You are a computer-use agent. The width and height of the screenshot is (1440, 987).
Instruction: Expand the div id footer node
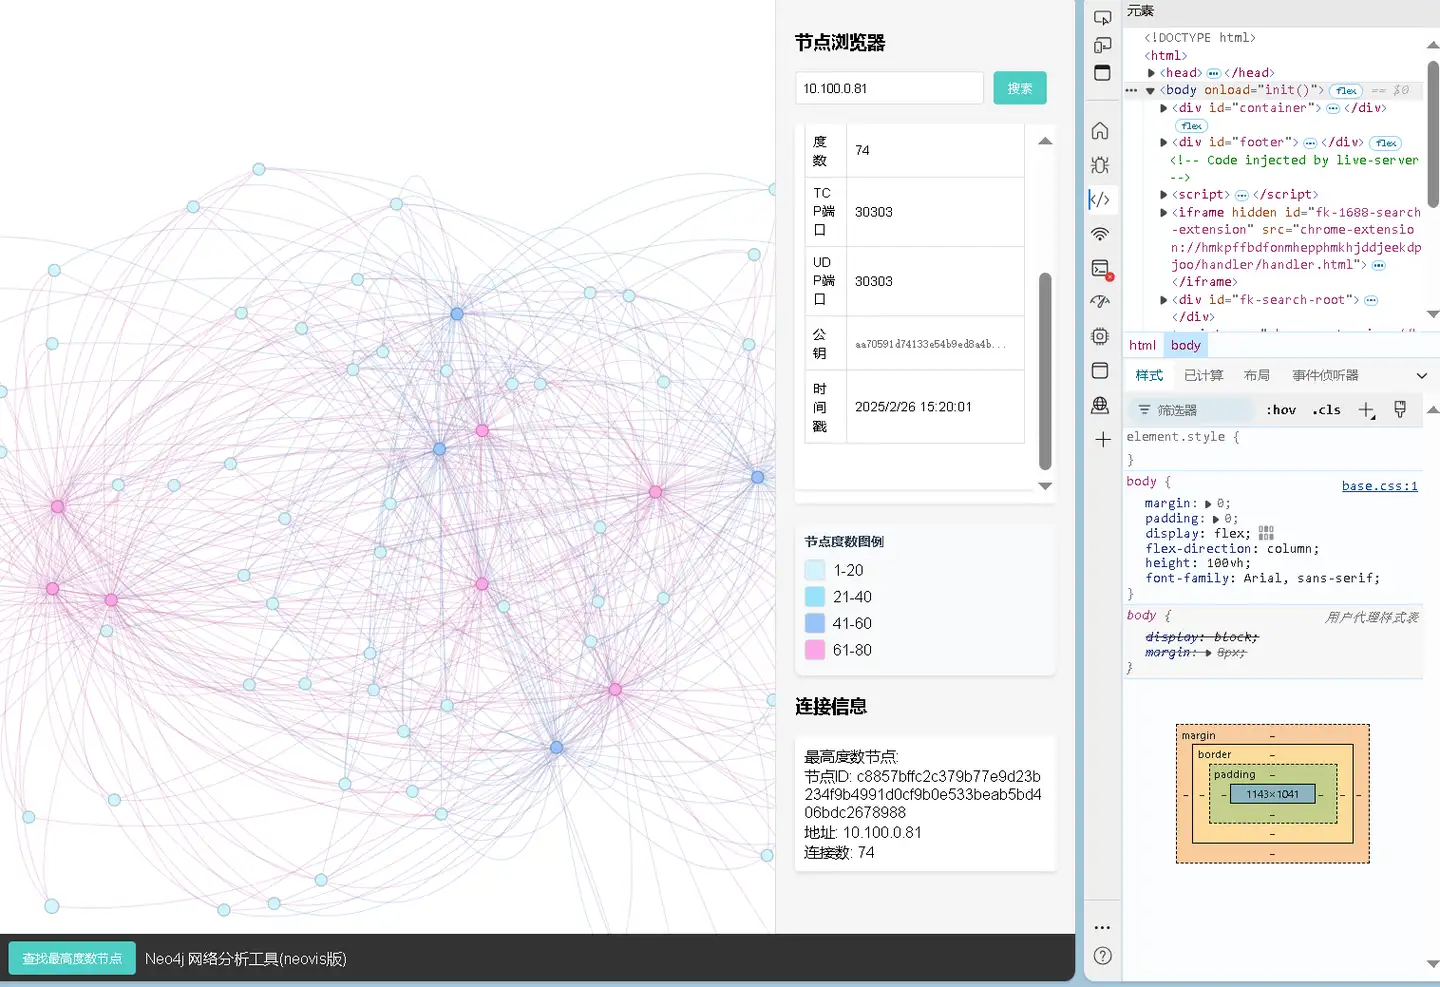pos(1163,142)
